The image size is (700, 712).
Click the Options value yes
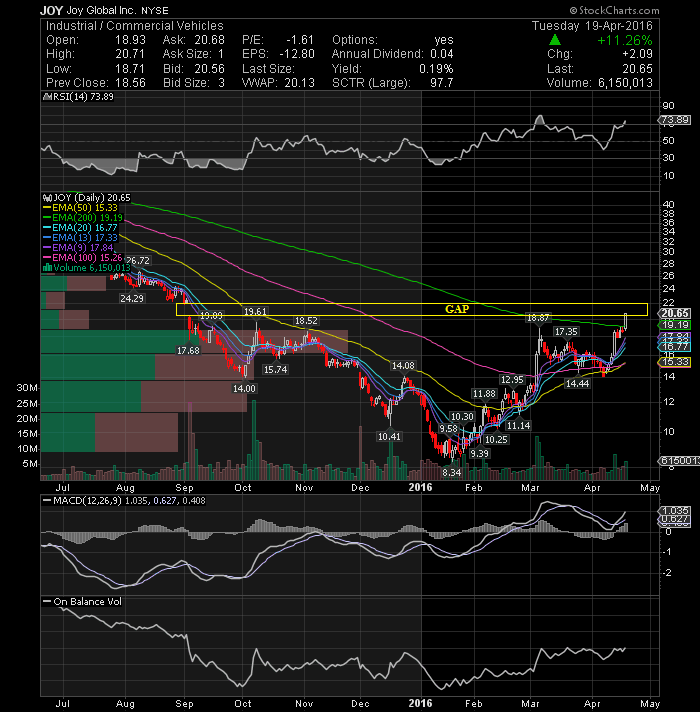[x=444, y=40]
